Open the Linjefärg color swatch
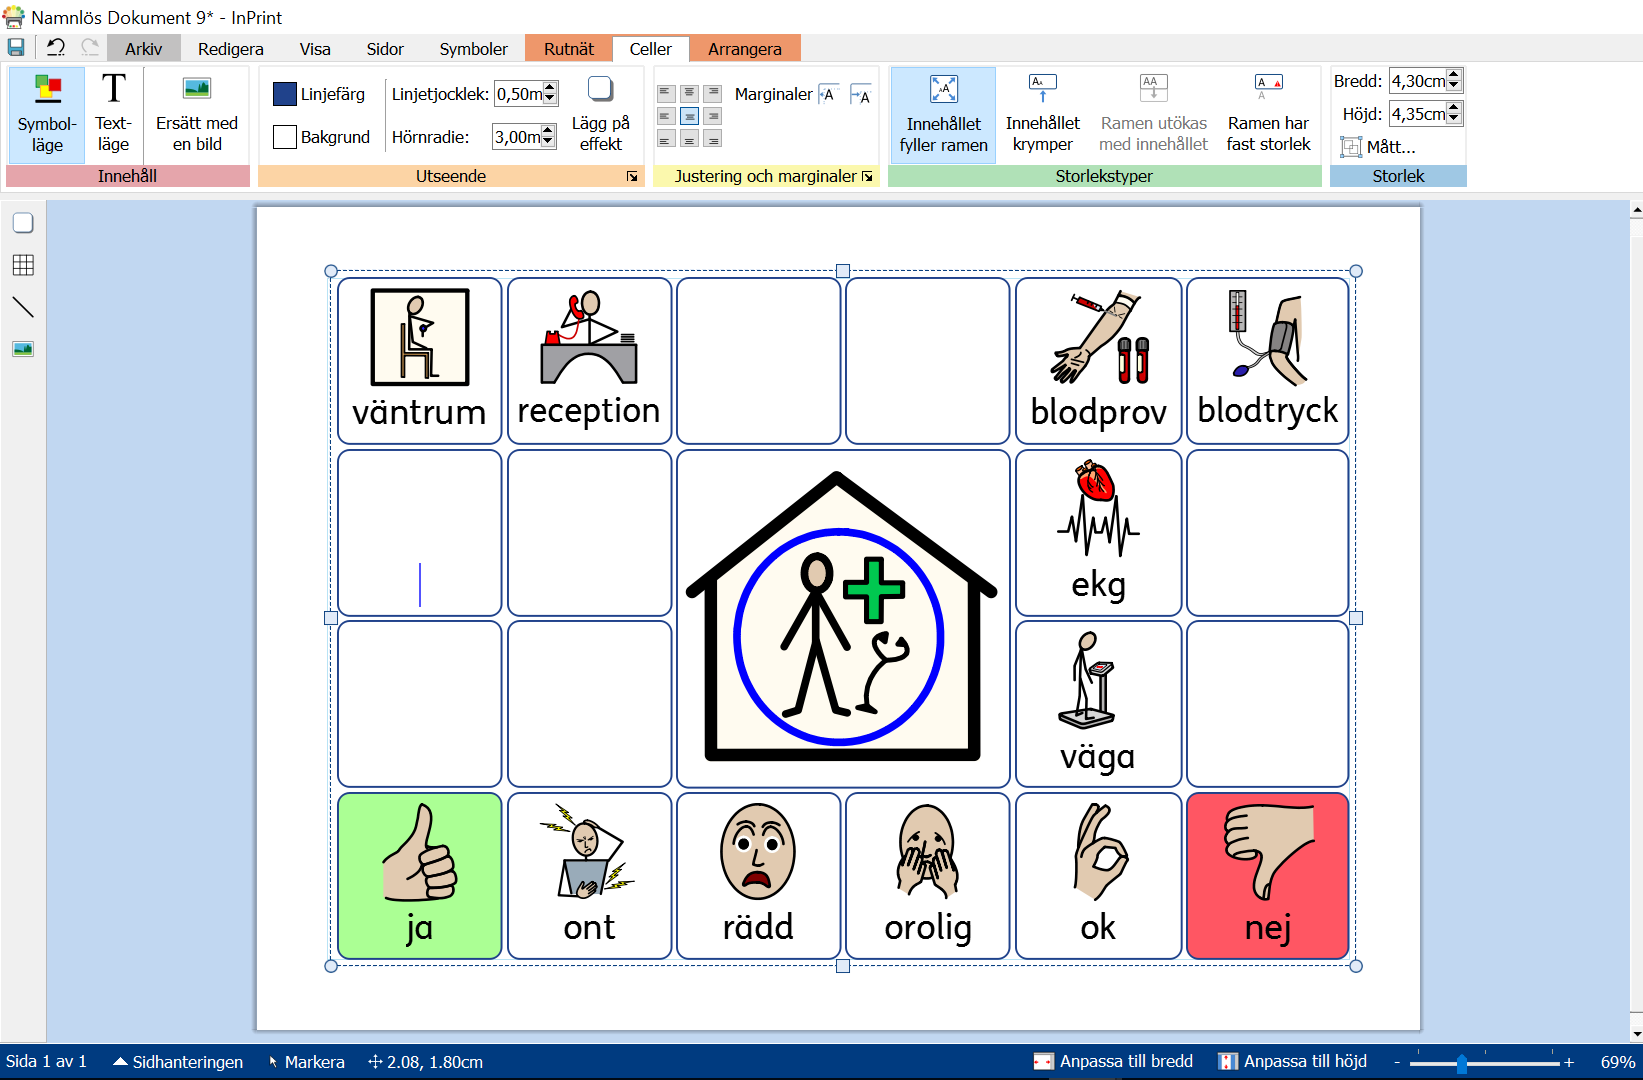This screenshot has height=1080, width=1643. pyautogui.click(x=285, y=94)
